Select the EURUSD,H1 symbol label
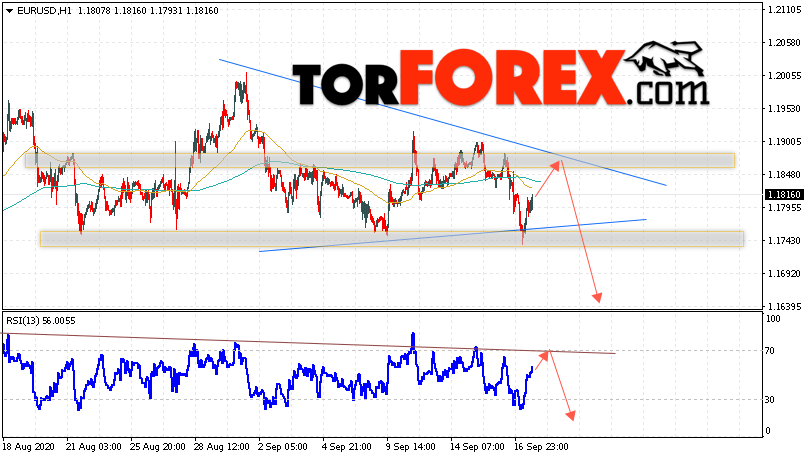 point(44,11)
